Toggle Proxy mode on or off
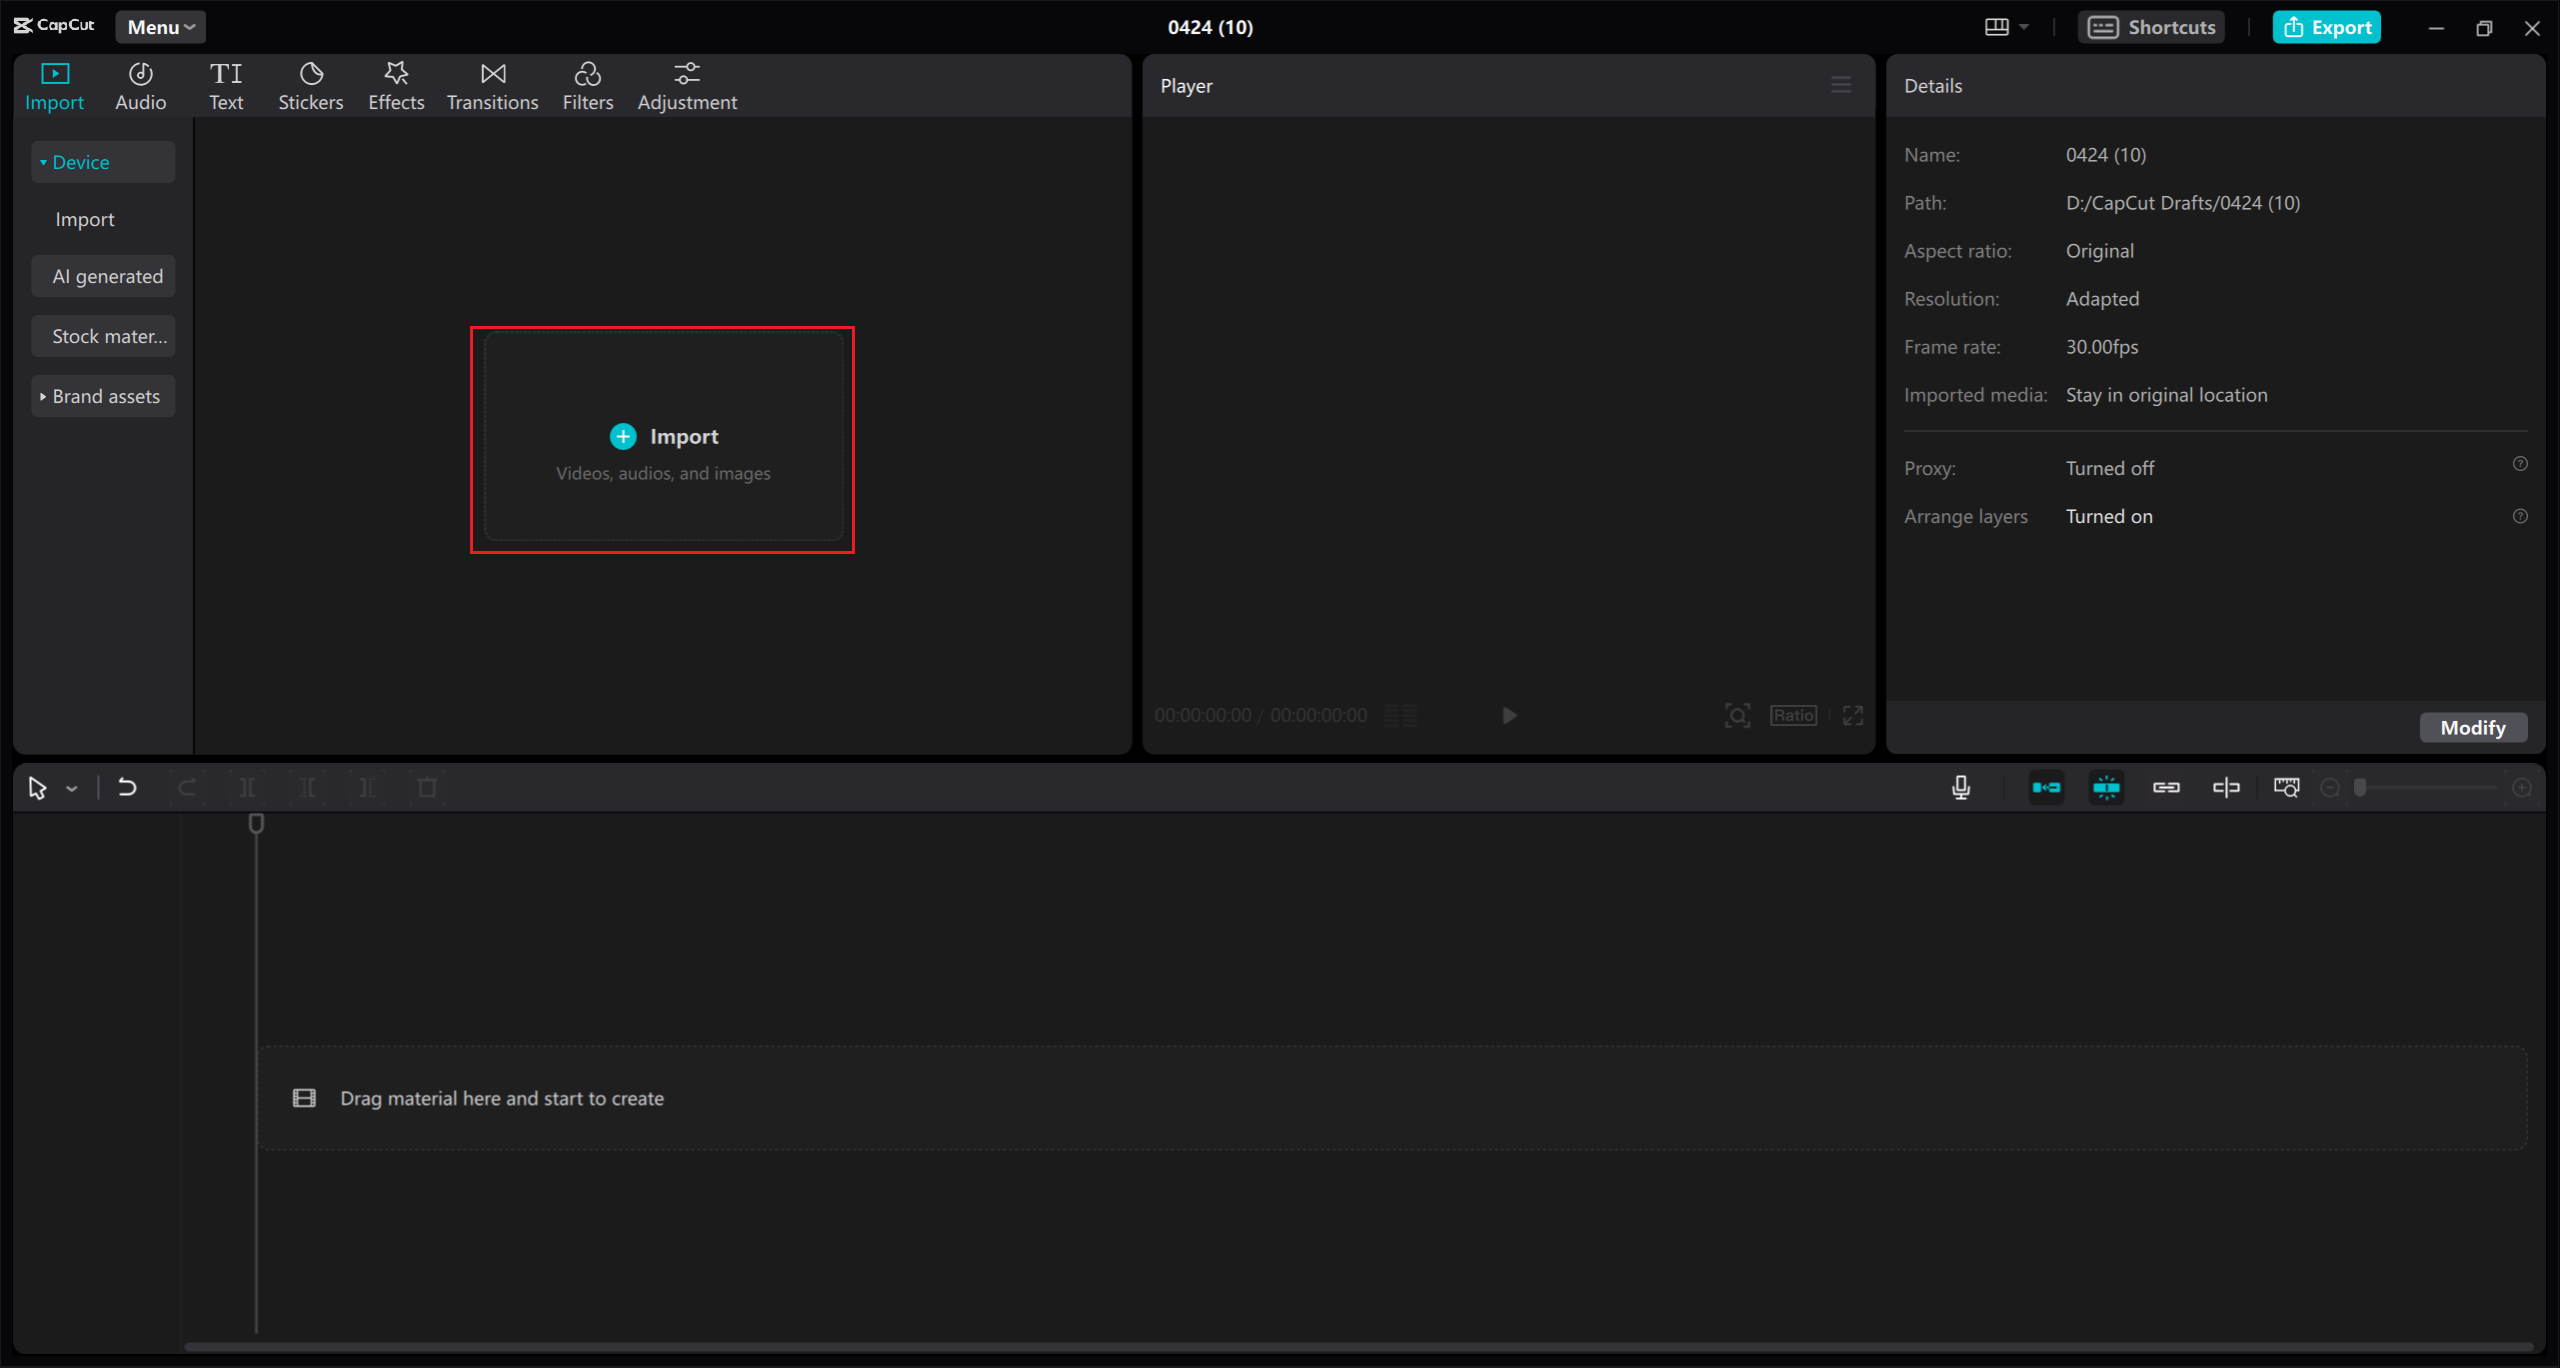The image size is (2560, 1368). 2111,467
